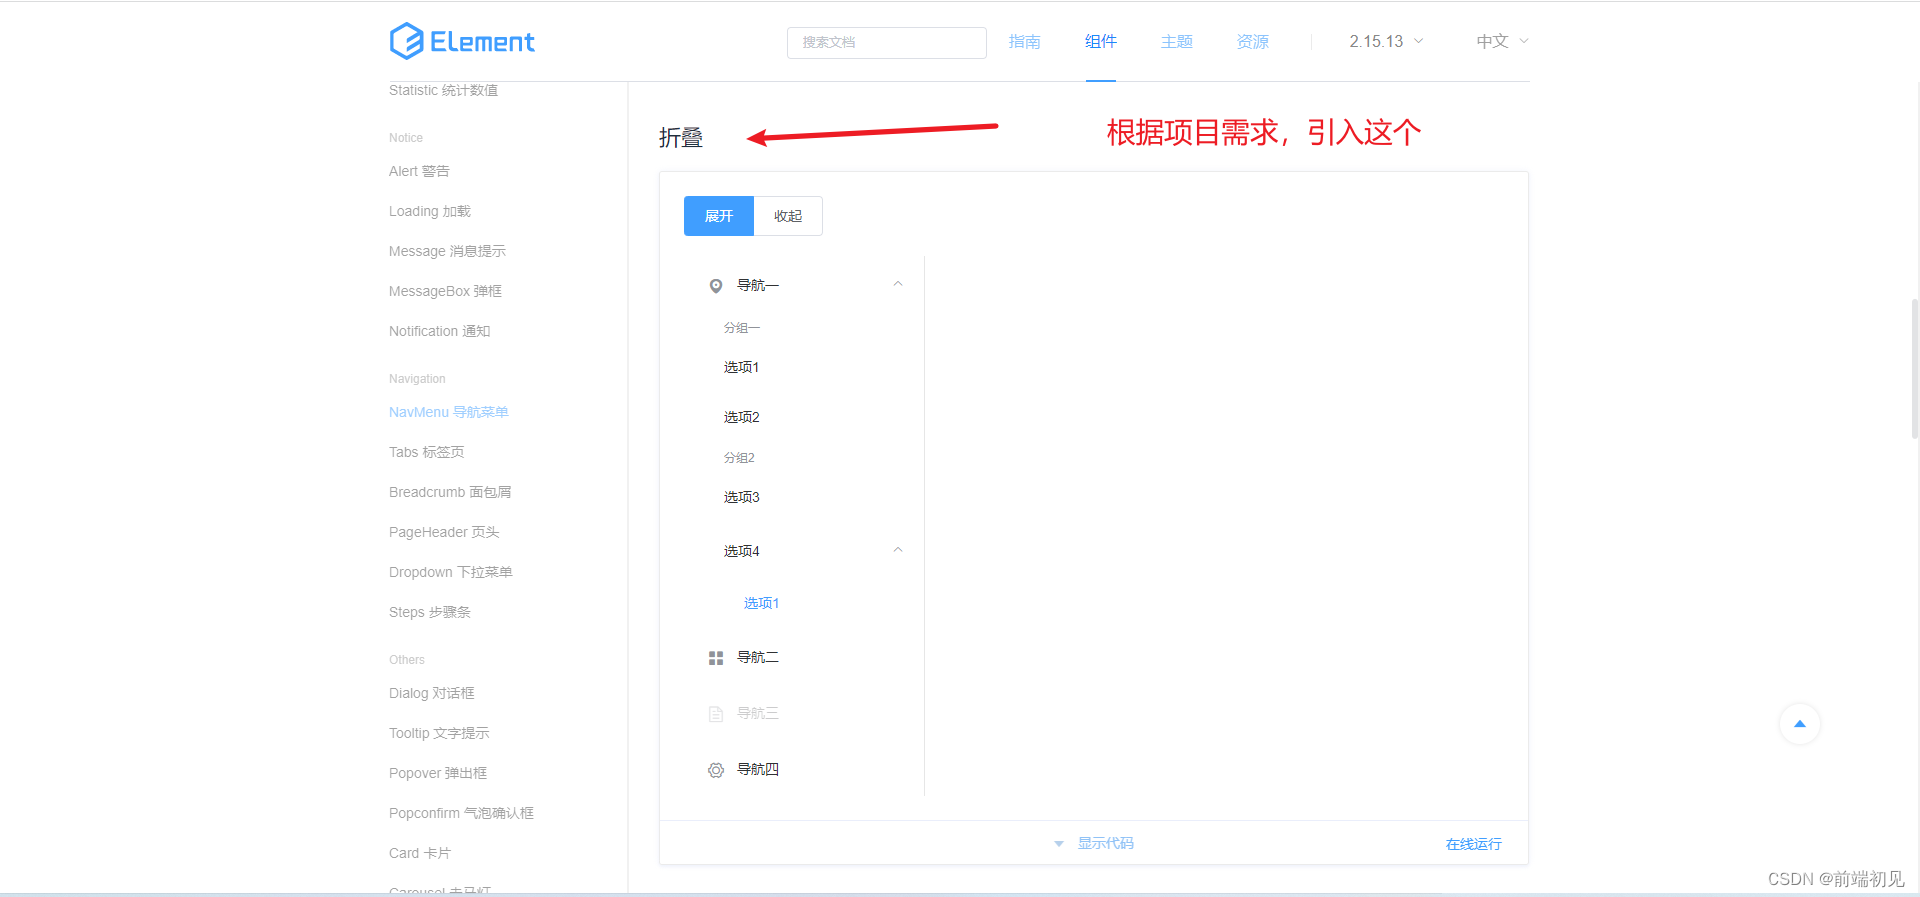Image resolution: width=1920 pixels, height=897 pixels.
Task: Collapse the 选项4 submenu arrow
Action: click(x=898, y=550)
